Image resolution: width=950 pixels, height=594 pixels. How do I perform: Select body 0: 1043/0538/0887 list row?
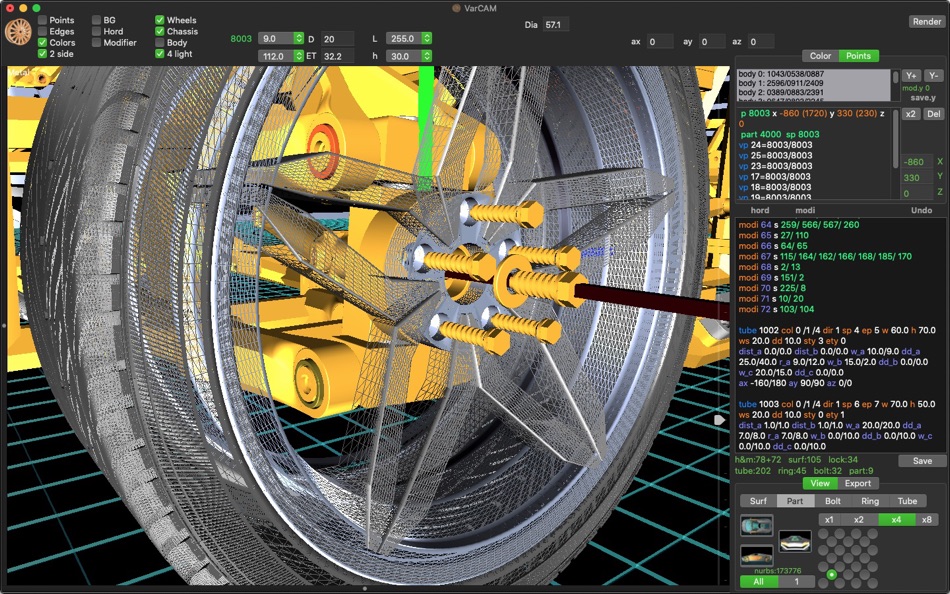tap(814, 74)
